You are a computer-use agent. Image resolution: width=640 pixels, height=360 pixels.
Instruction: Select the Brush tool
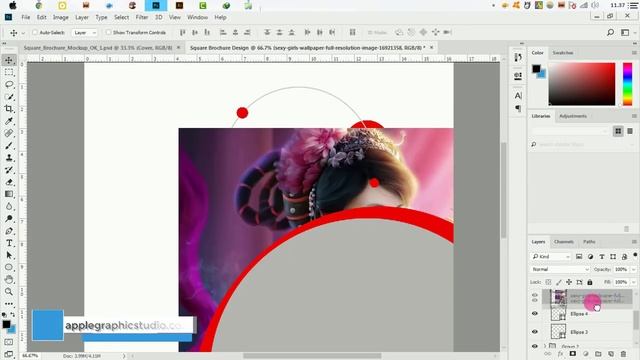(x=9, y=146)
